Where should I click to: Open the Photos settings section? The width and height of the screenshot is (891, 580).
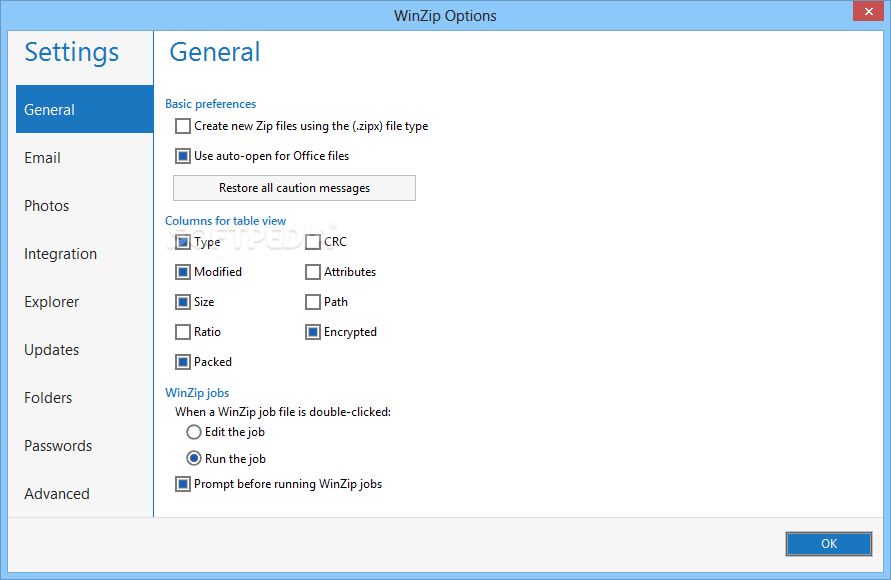pos(85,206)
